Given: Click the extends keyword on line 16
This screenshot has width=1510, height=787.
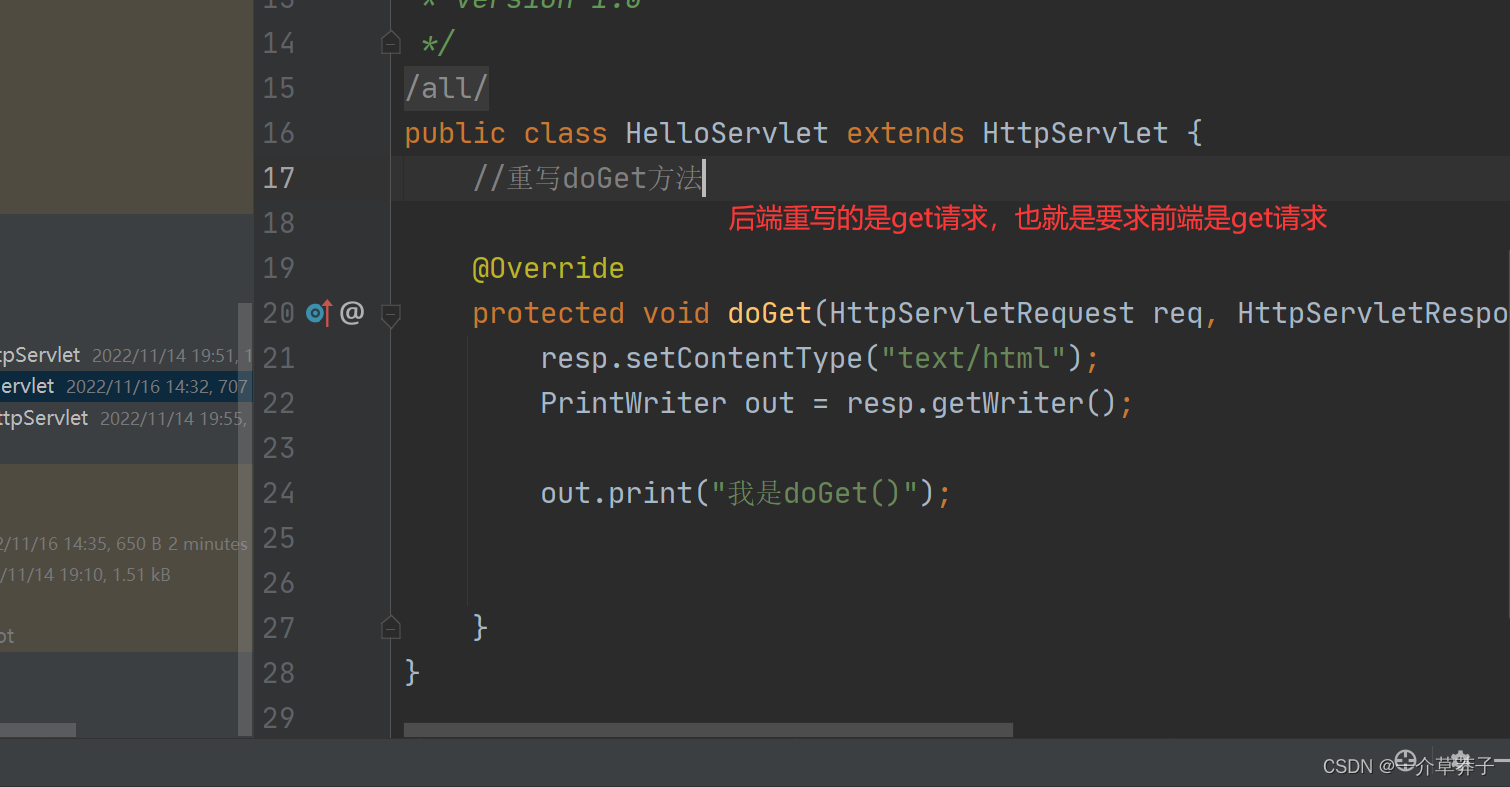Looking at the screenshot, I should [905, 133].
